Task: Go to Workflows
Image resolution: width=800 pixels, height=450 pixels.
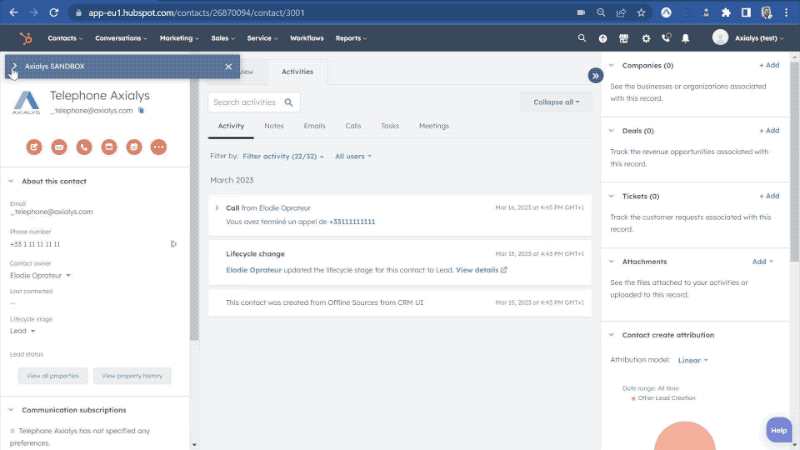Action: [307, 38]
